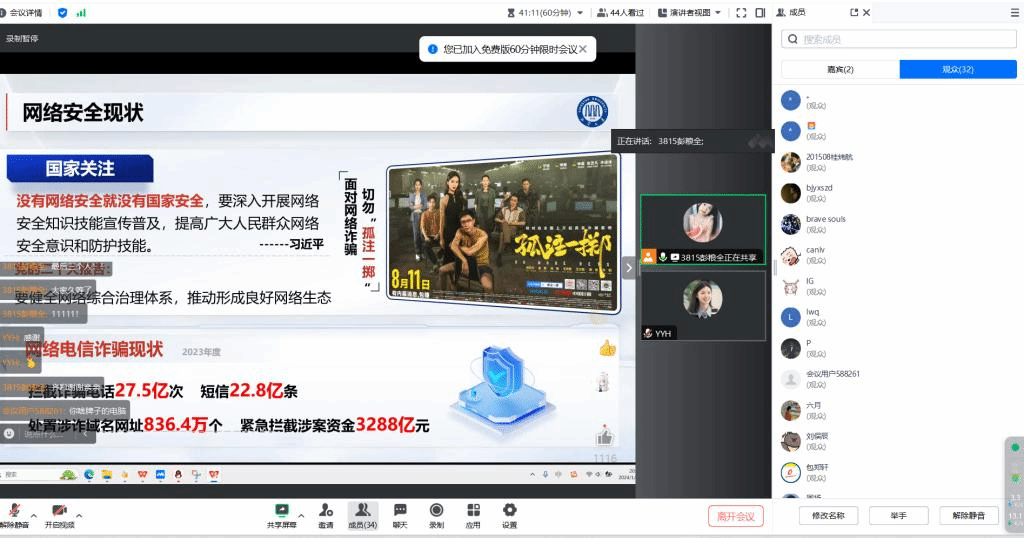
Task: Click the Unmute (解除静音) panel button
Action: coord(968,515)
